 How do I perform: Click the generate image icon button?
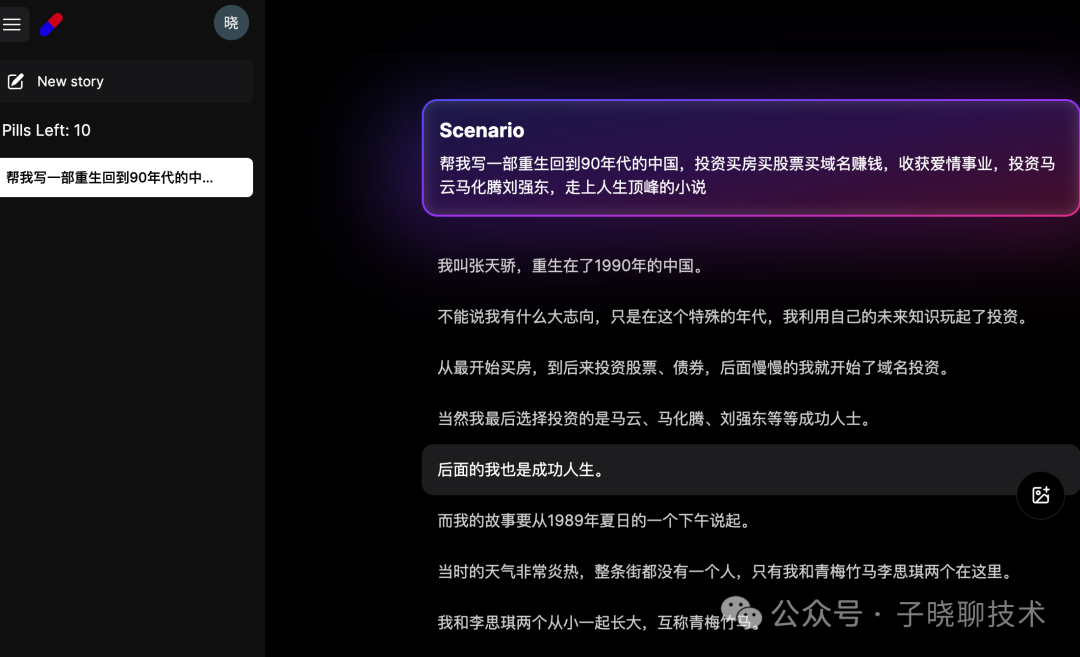(x=1041, y=495)
